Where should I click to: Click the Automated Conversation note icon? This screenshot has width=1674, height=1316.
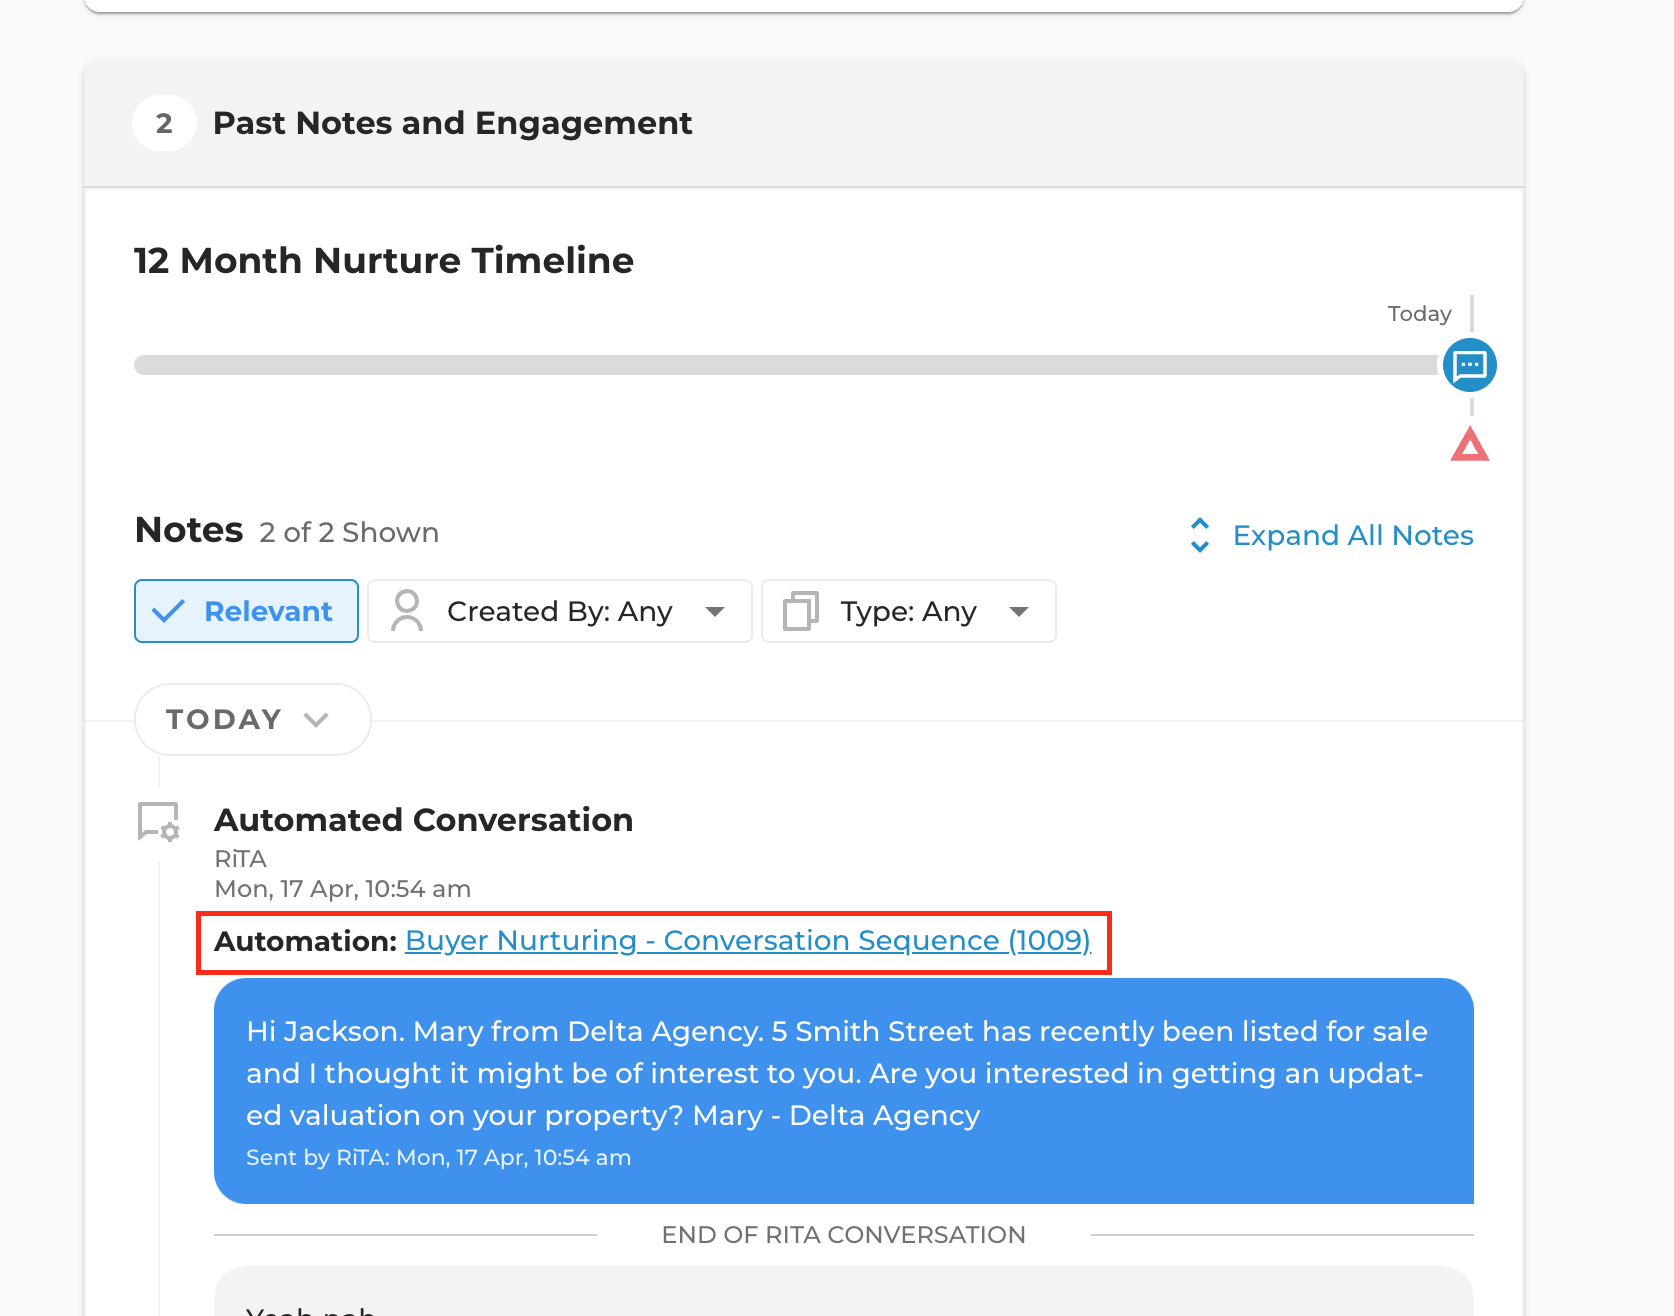158,821
